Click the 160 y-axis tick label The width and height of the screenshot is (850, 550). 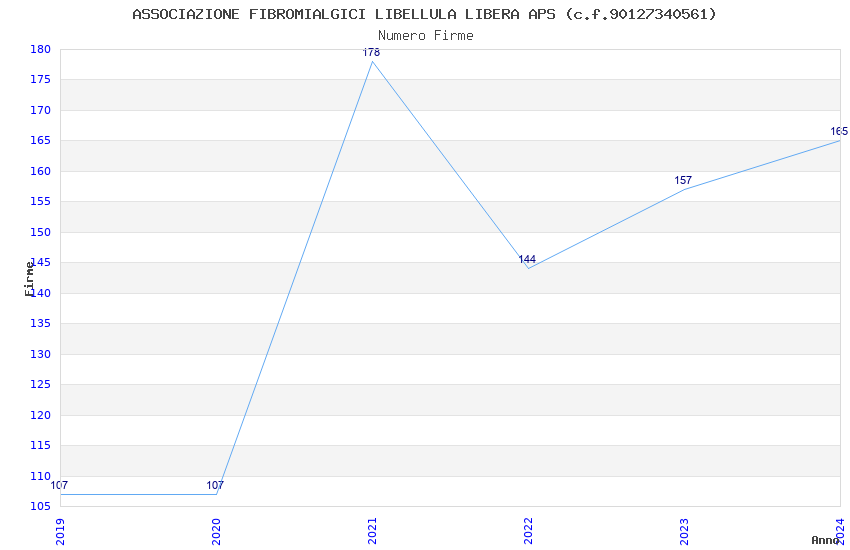(41, 171)
